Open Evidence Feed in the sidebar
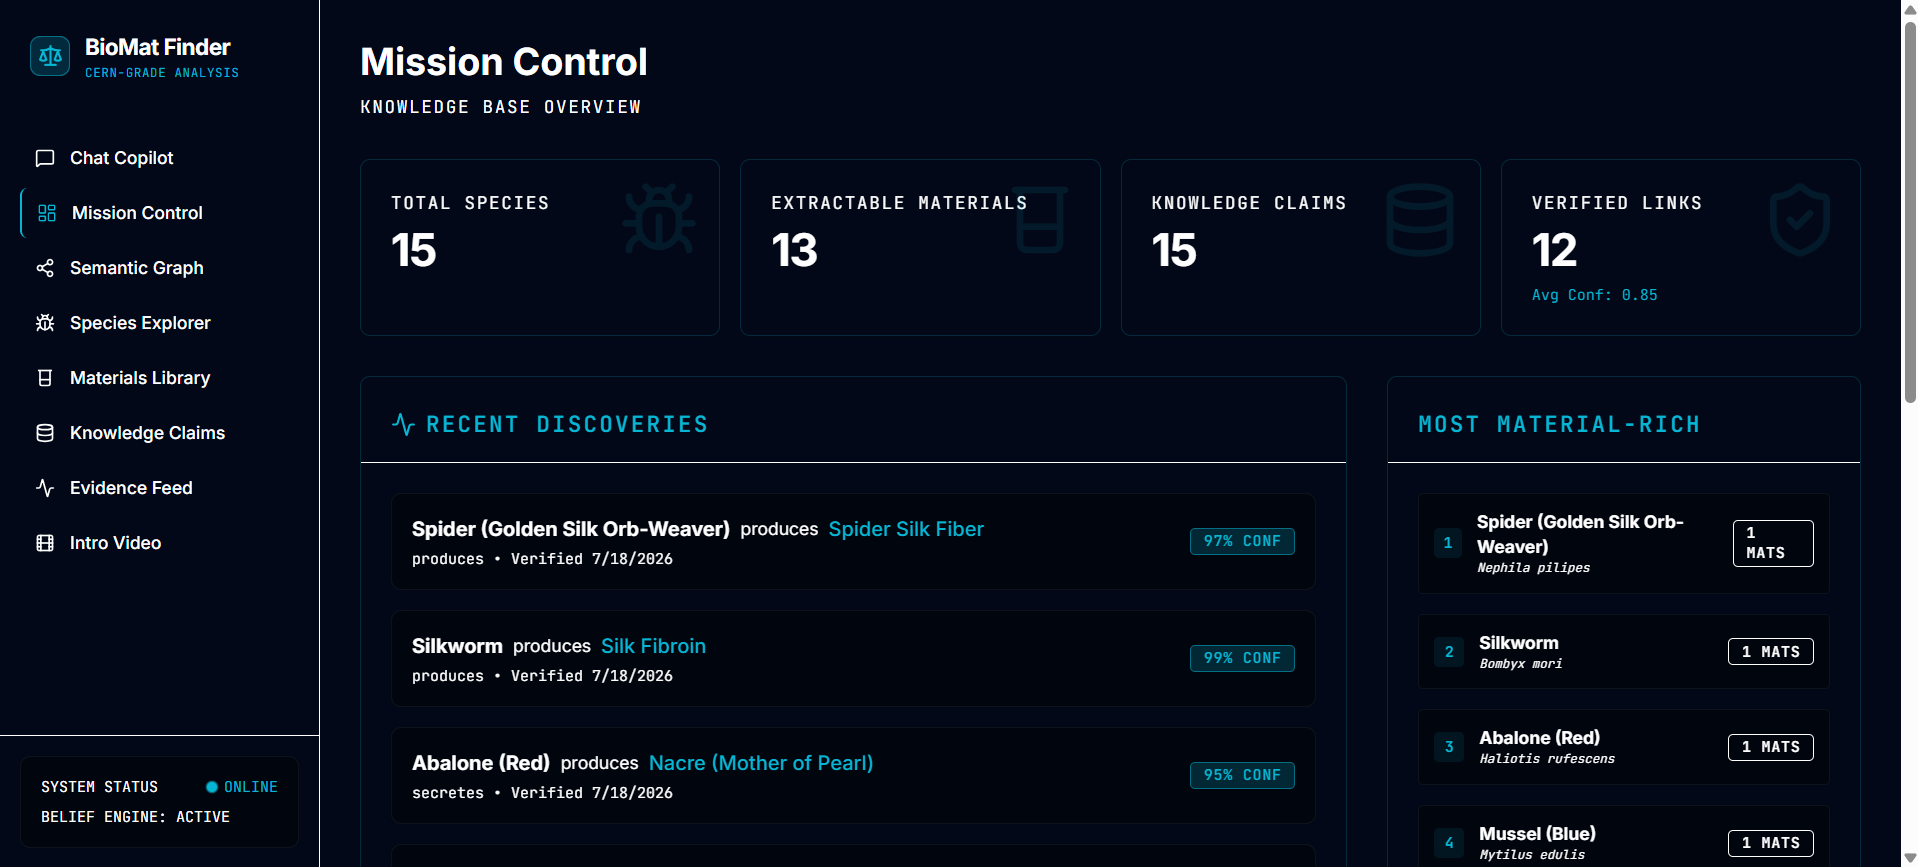The height and width of the screenshot is (867, 1918). (160, 488)
